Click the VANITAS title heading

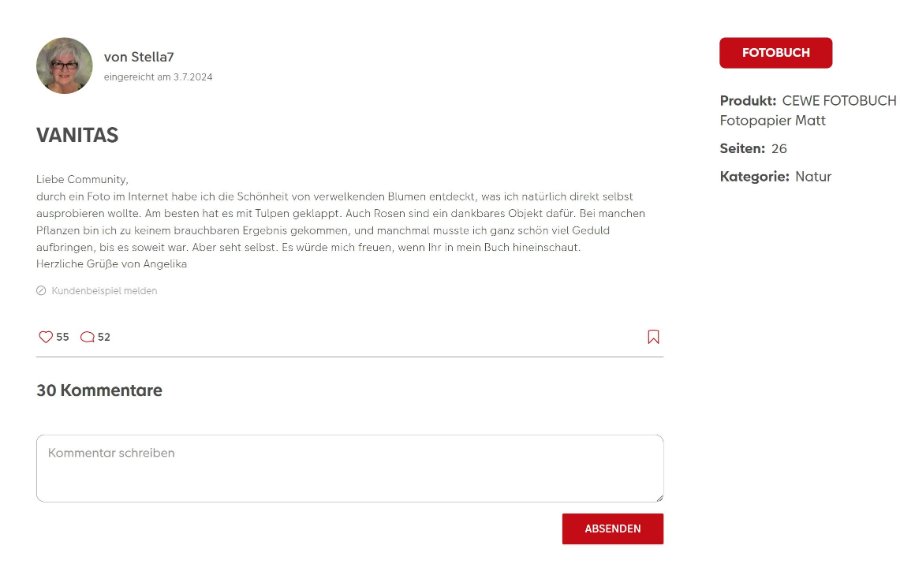[77, 135]
